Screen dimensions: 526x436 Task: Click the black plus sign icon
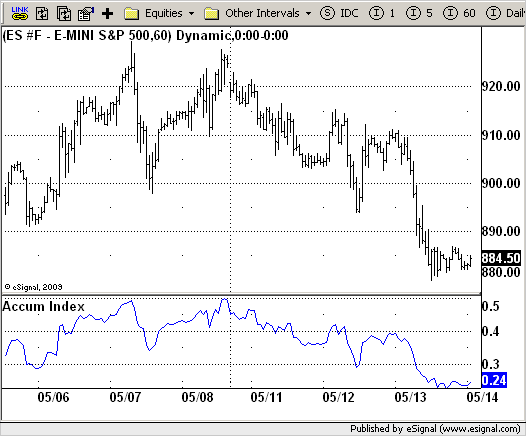point(107,14)
